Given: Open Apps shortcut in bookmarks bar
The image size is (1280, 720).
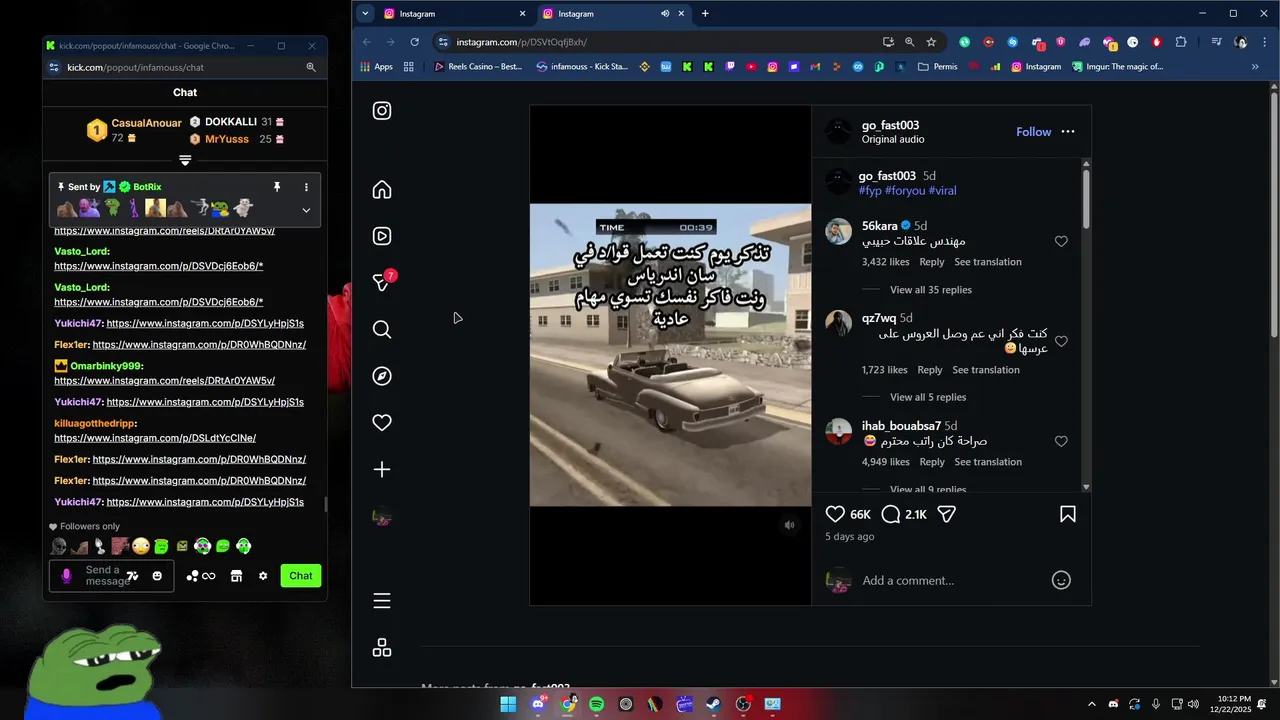Looking at the screenshot, I should [x=377, y=67].
